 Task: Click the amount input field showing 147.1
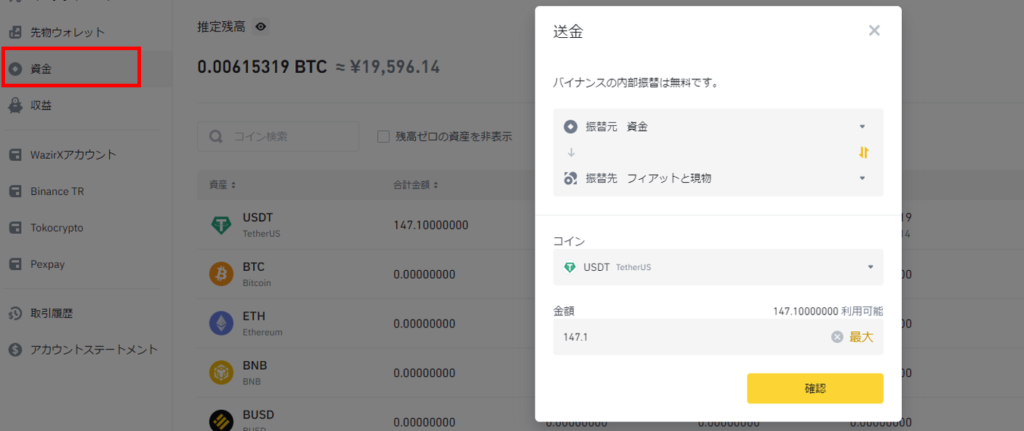coord(690,337)
